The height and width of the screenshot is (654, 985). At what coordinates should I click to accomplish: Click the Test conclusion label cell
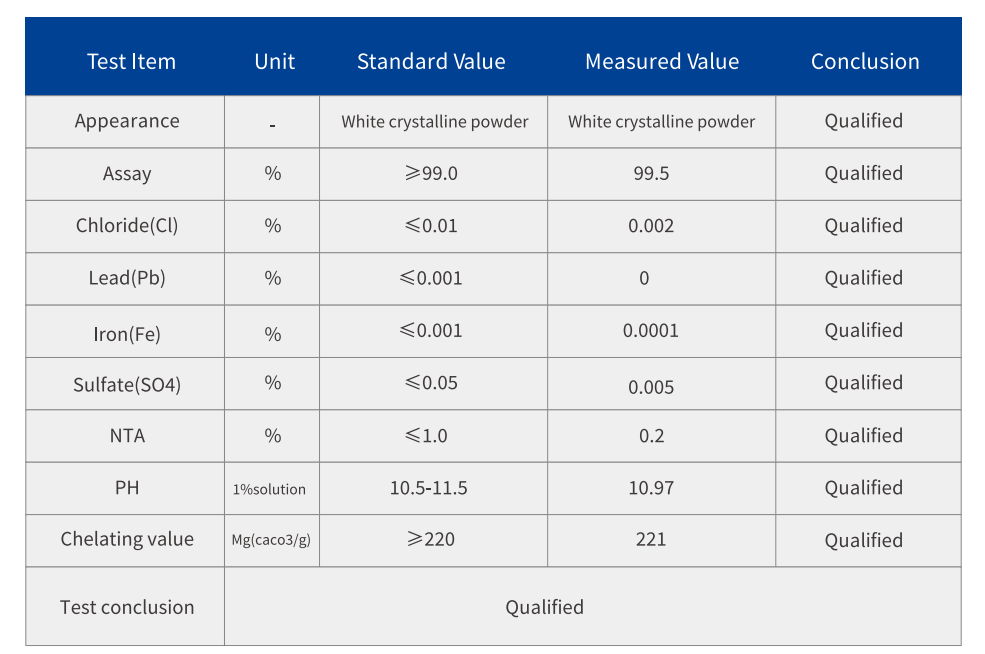(127, 607)
